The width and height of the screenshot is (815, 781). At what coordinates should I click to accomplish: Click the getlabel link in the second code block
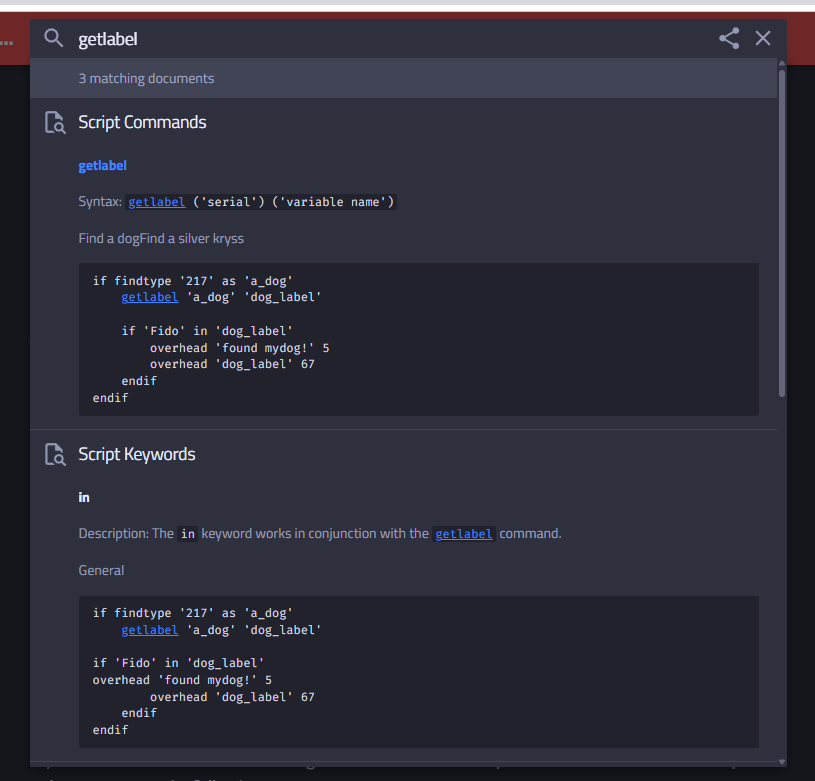coord(149,629)
